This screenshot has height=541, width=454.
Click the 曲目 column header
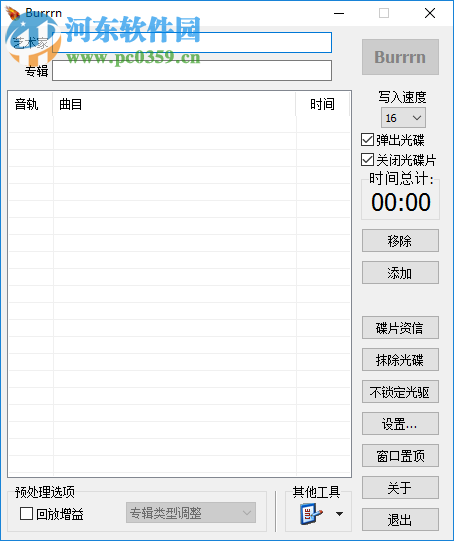pos(174,104)
